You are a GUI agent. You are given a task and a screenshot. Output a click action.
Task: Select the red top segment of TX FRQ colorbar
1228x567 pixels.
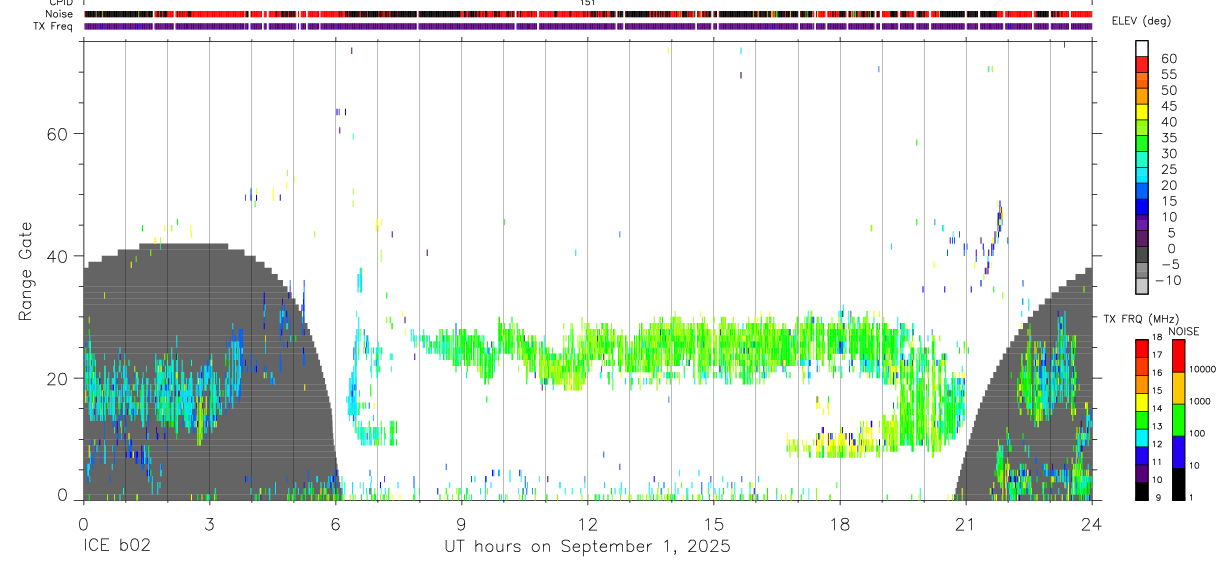(x=1142, y=349)
